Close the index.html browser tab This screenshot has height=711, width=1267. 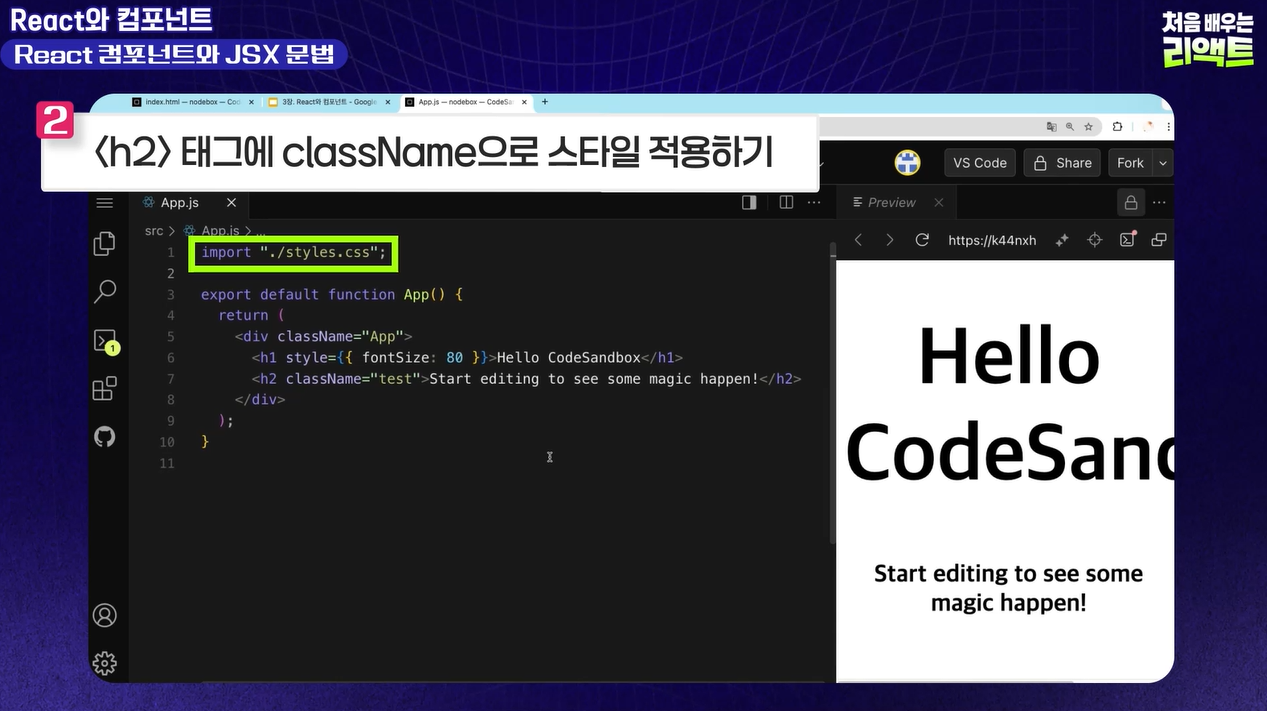pyautogui.click(x=252, y=102)
